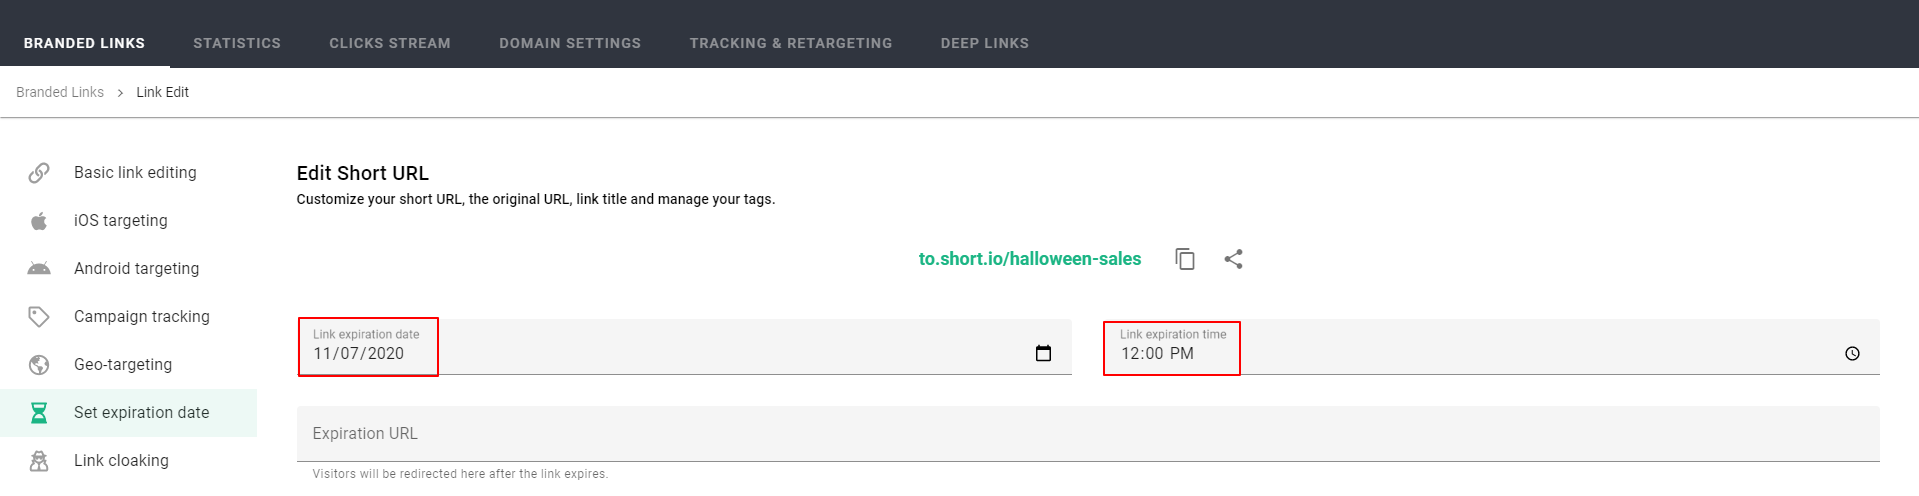This screenshot has height=496, width=1919.
Task: Click the spy icon for Link cloaking
Action: tap(39, 461)
